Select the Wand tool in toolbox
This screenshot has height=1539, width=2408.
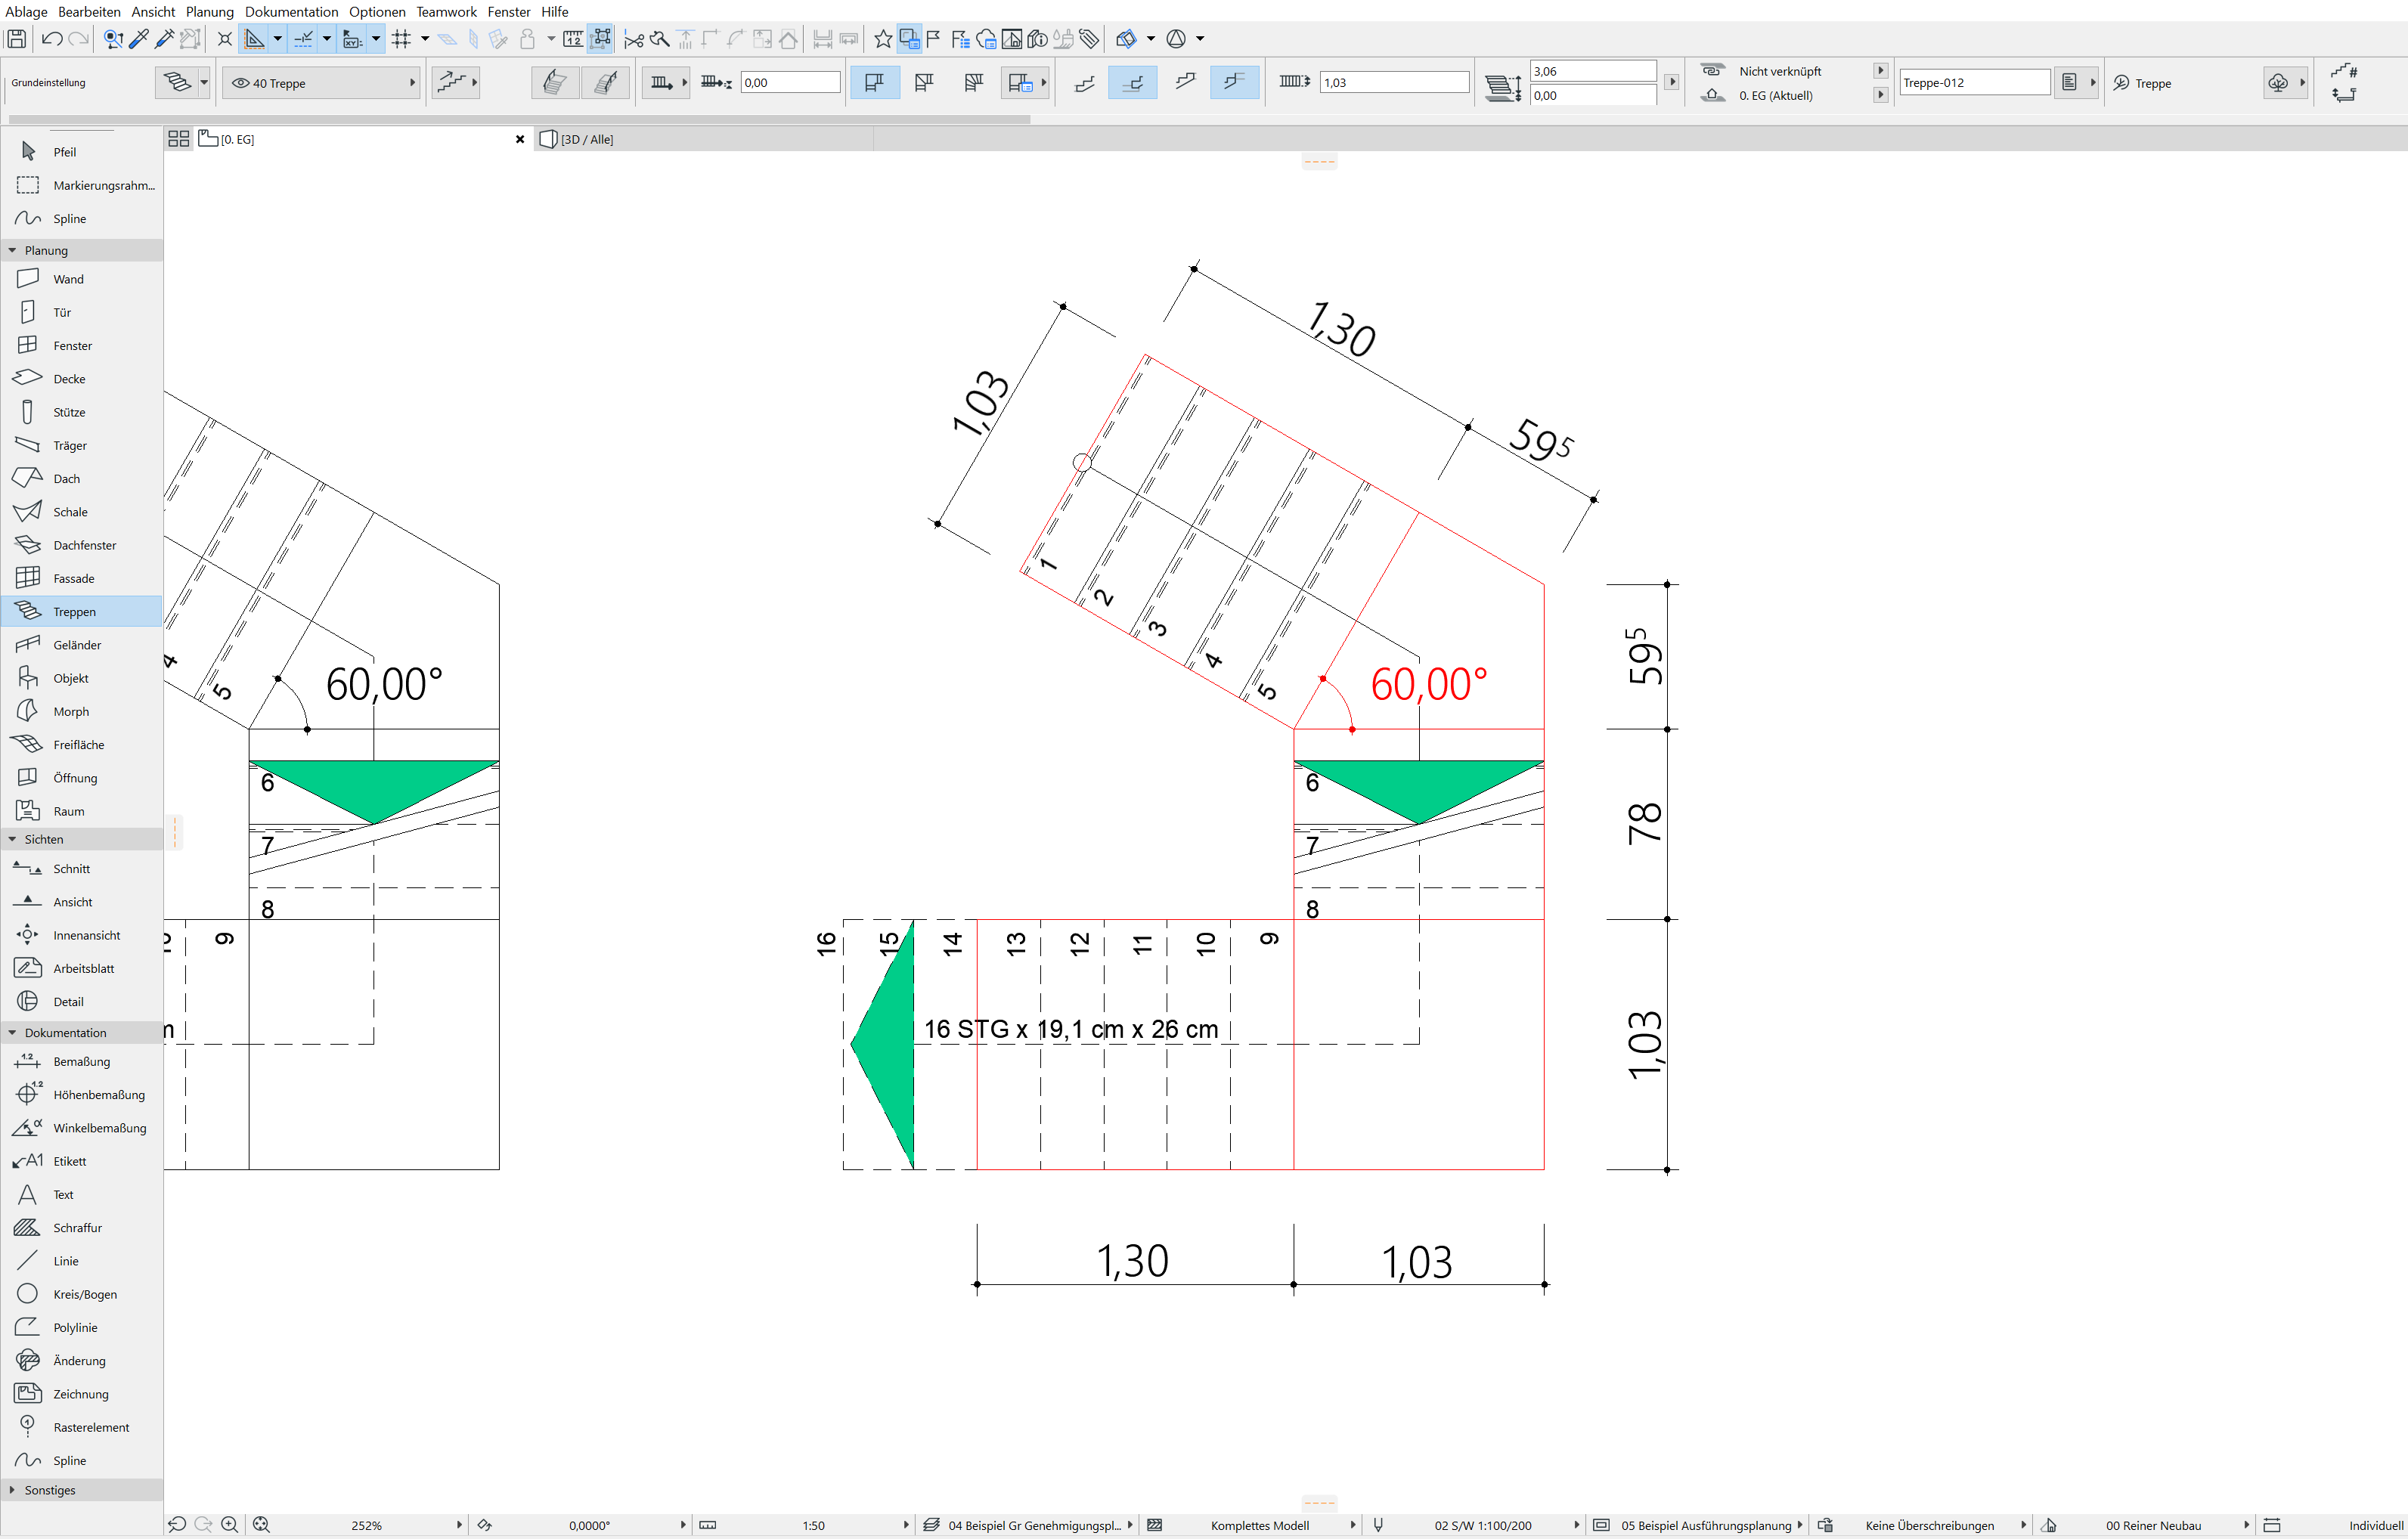pos(68,279)
